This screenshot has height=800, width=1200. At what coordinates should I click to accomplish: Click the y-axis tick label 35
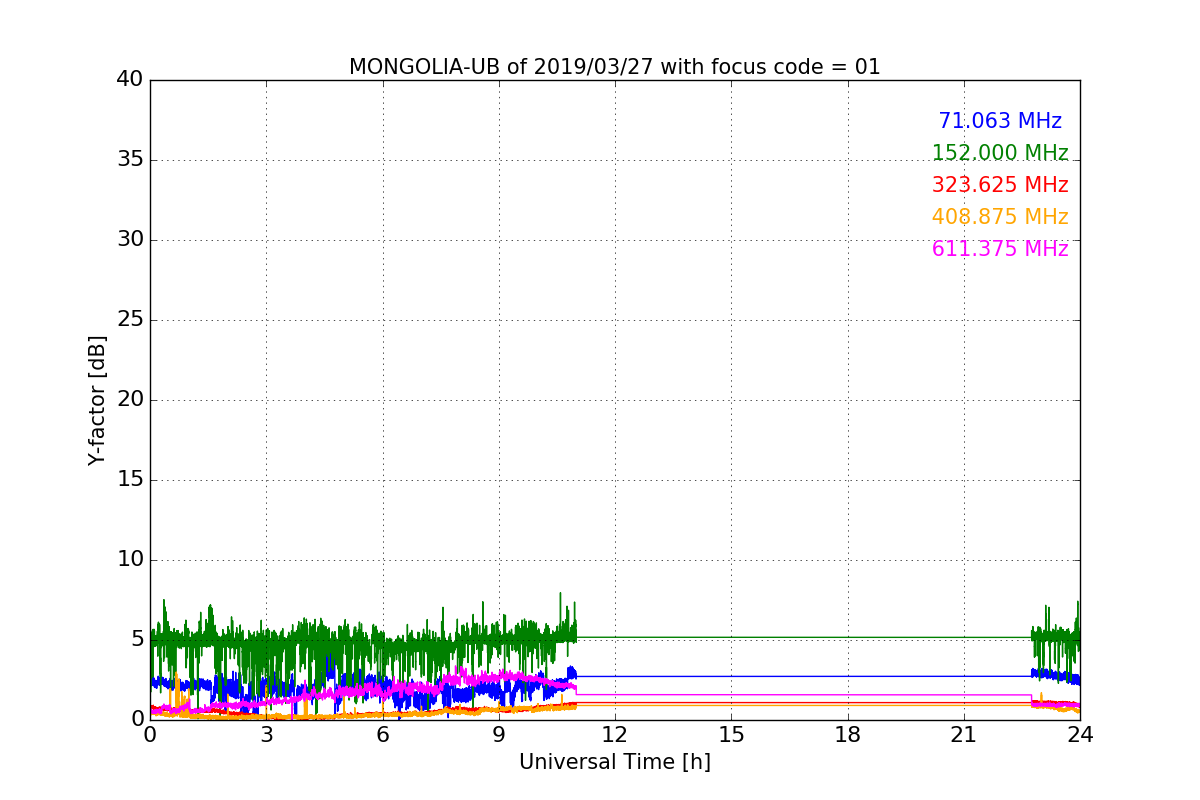[130, 159]
